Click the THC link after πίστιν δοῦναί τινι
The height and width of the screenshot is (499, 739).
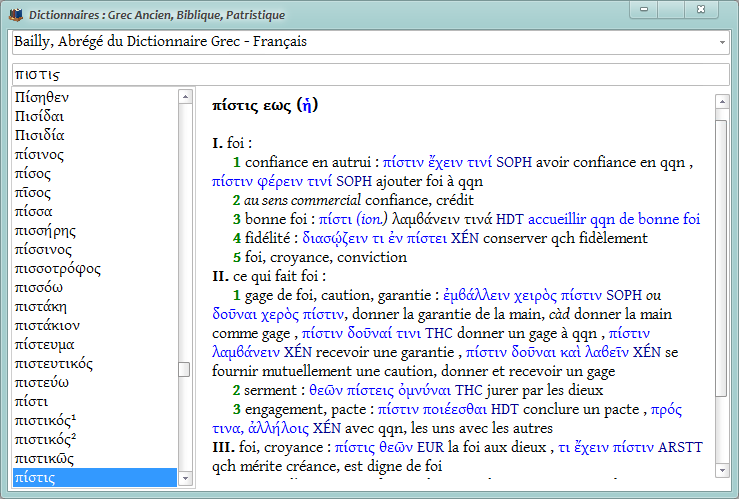pos(438,333)
